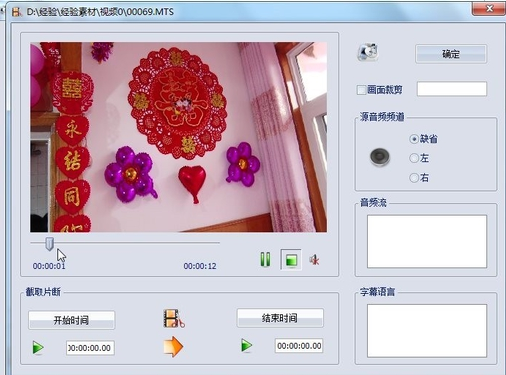Click the video seek slider handle
This screenshot has width=506, height=375.
click(49, 244)
